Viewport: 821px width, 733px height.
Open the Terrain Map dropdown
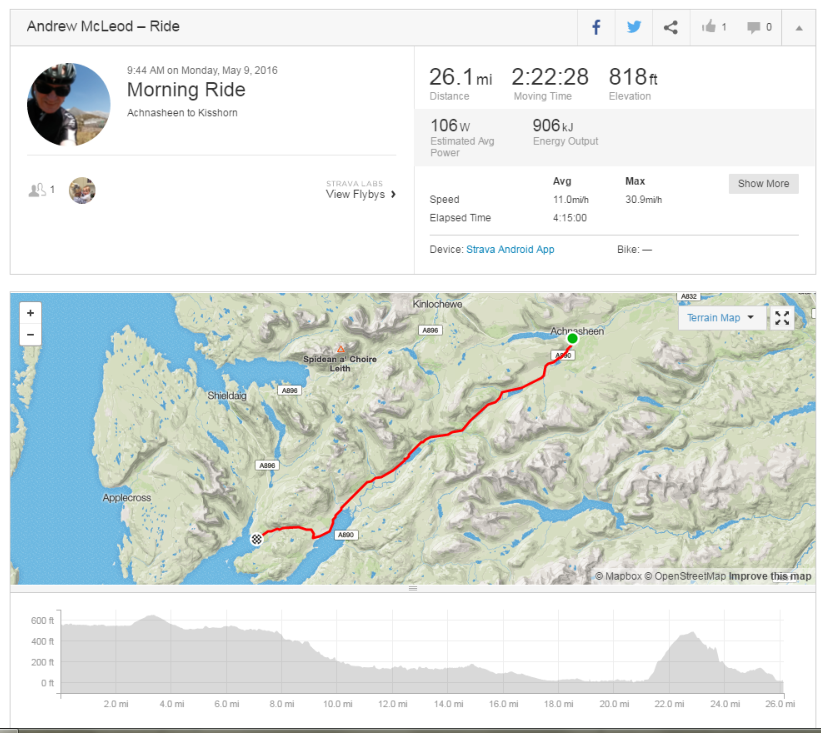click(720, 318)
